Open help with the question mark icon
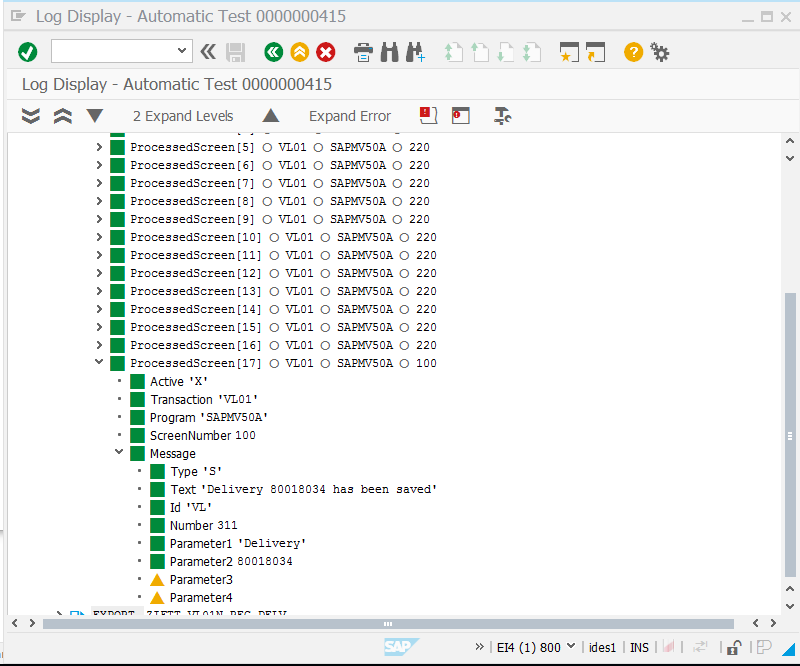The image size is (800, 666). point(633,51)
